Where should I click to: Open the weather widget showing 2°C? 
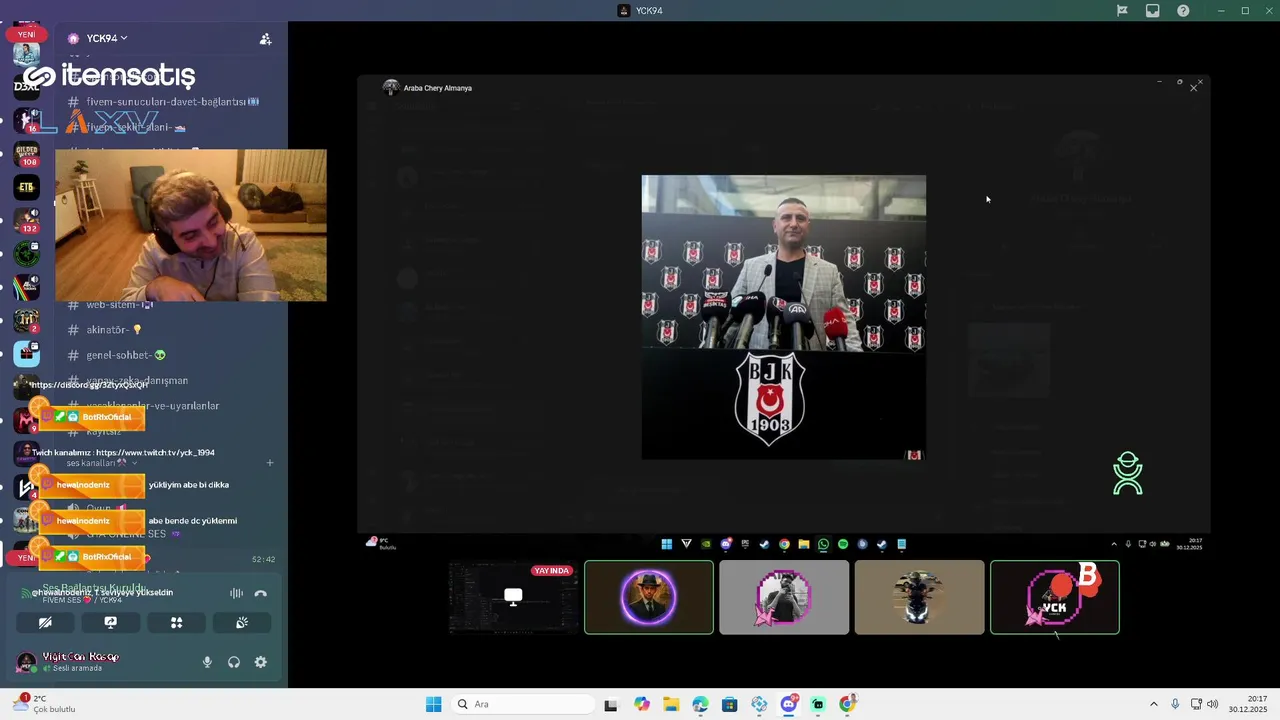pyautogui.click(x=45, y=704)
